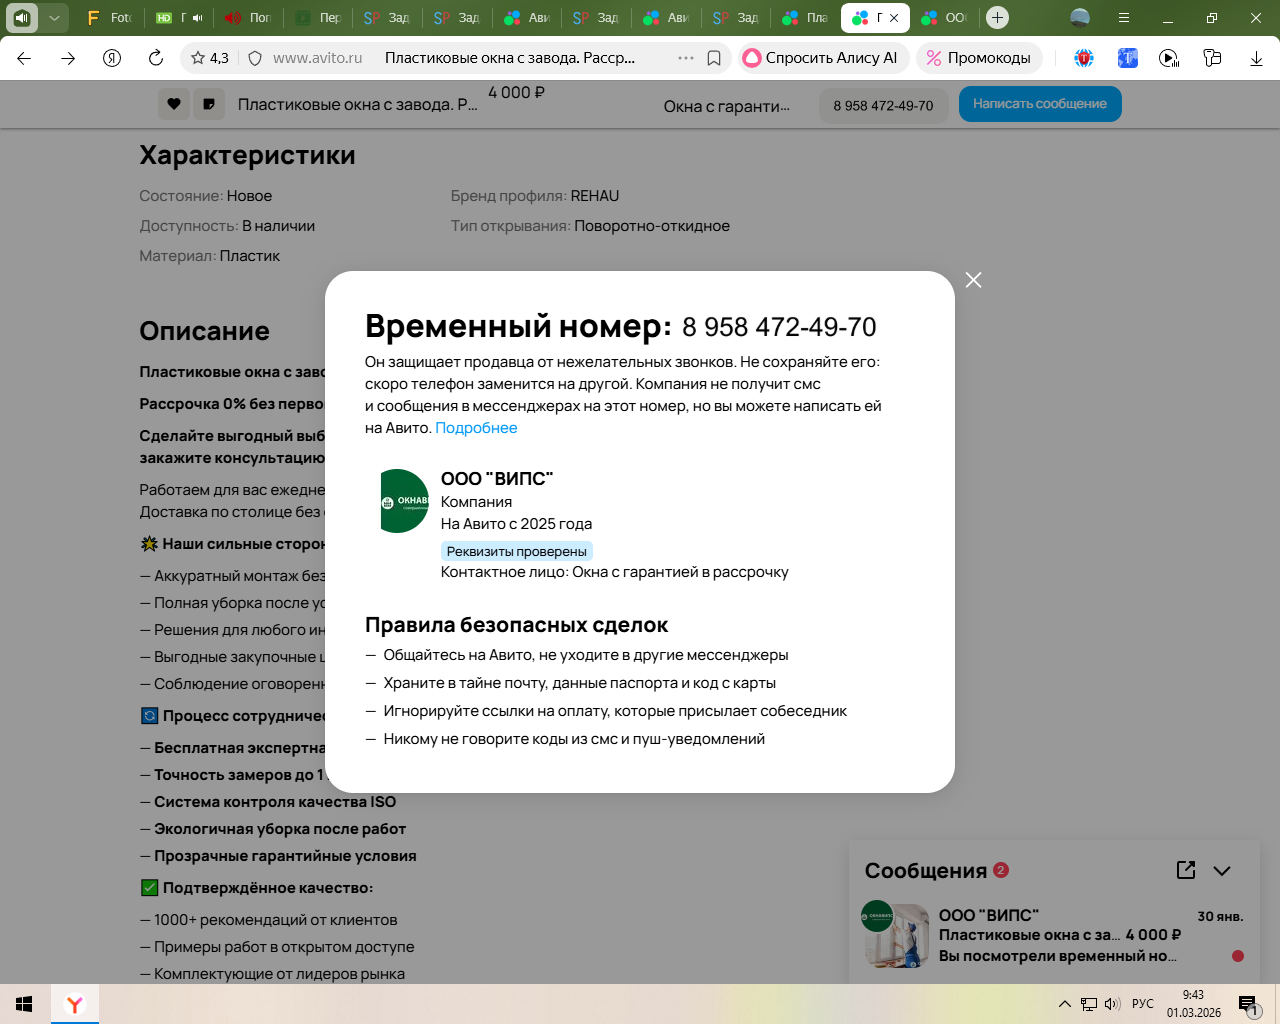Collapse the Сообщения panel
This screenshot has width=1280, height=1024.
tap(1222, 871)
